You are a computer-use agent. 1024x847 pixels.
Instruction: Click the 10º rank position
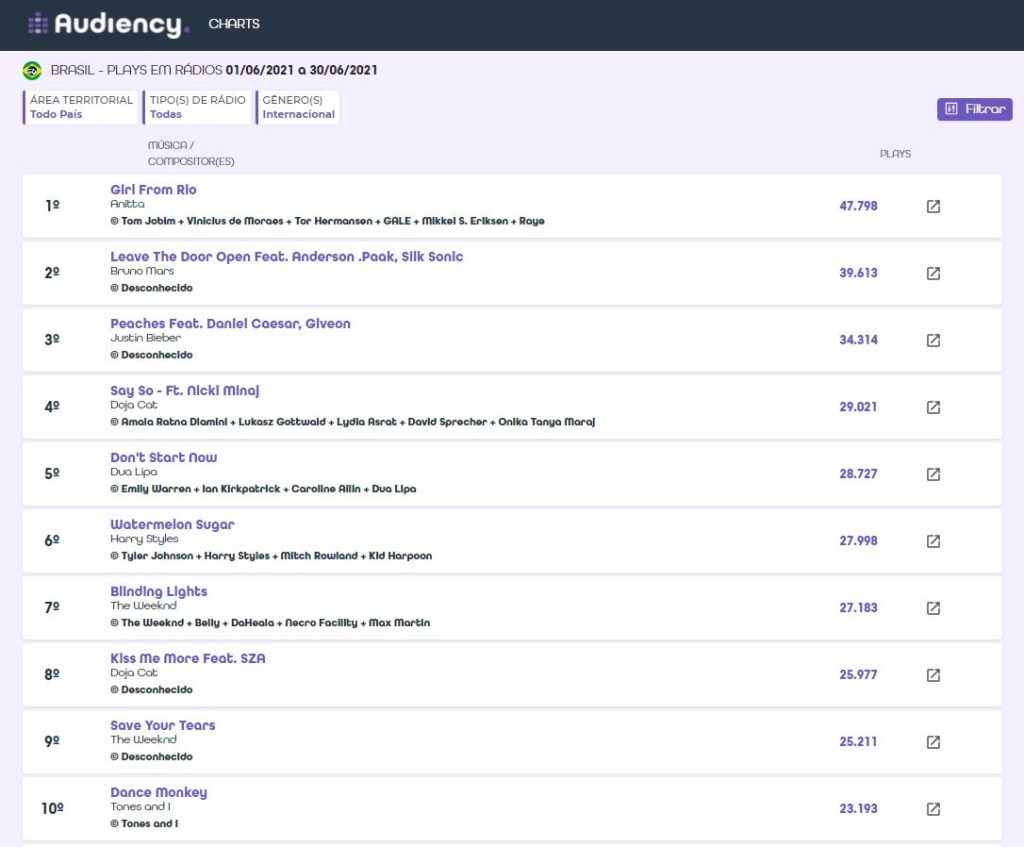[x=52, y=808]
